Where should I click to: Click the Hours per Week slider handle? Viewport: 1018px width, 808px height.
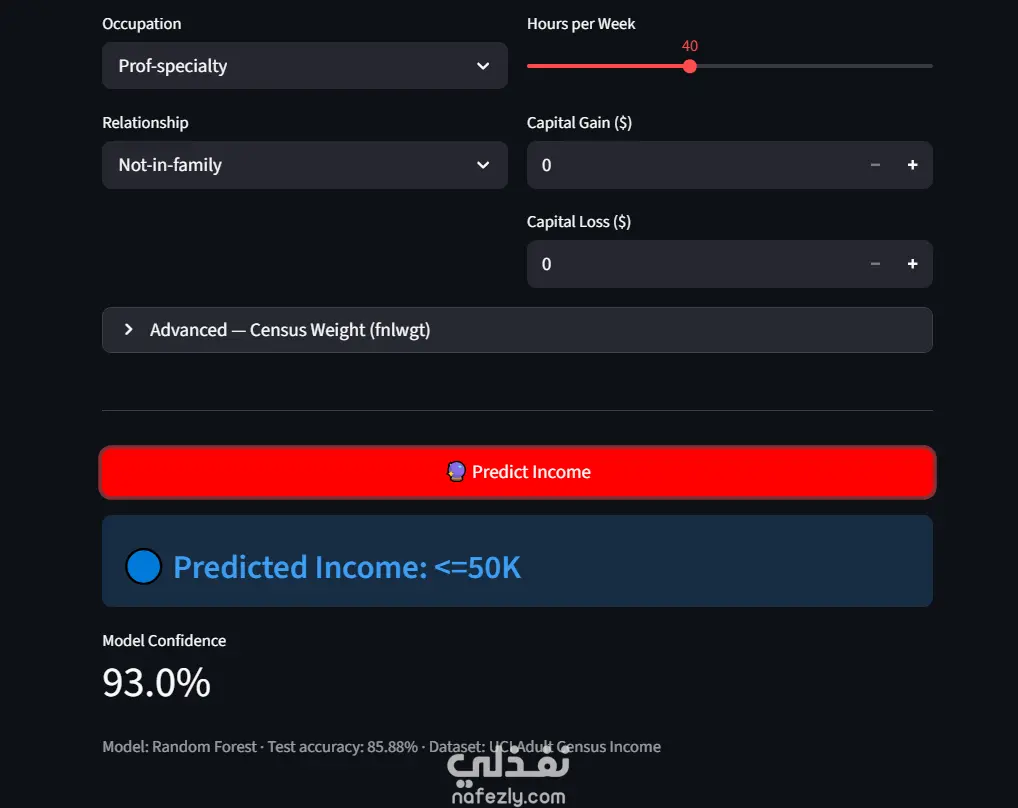coord(689,66)
